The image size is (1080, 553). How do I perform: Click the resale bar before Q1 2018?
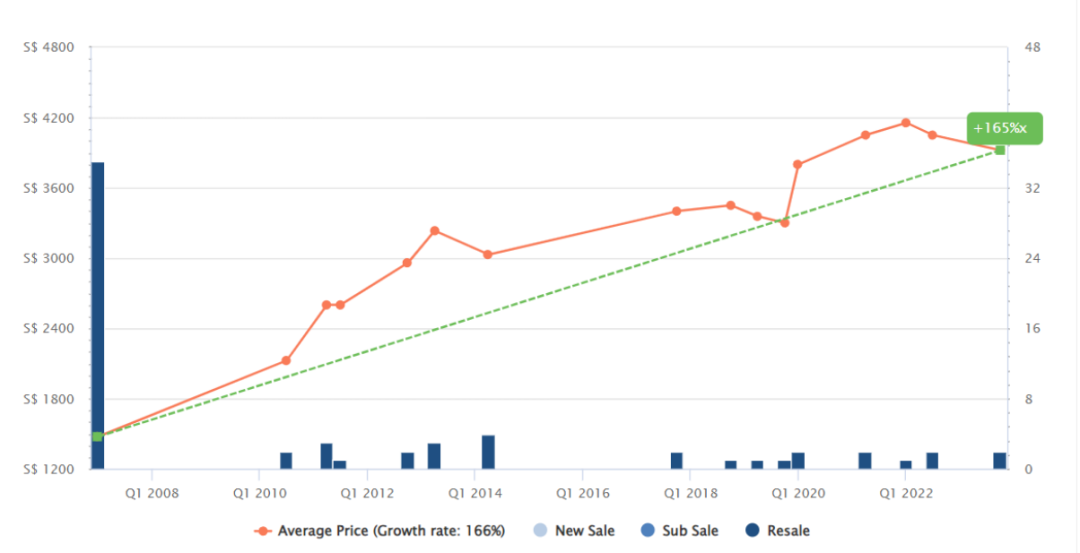click(x=676, y=461)
